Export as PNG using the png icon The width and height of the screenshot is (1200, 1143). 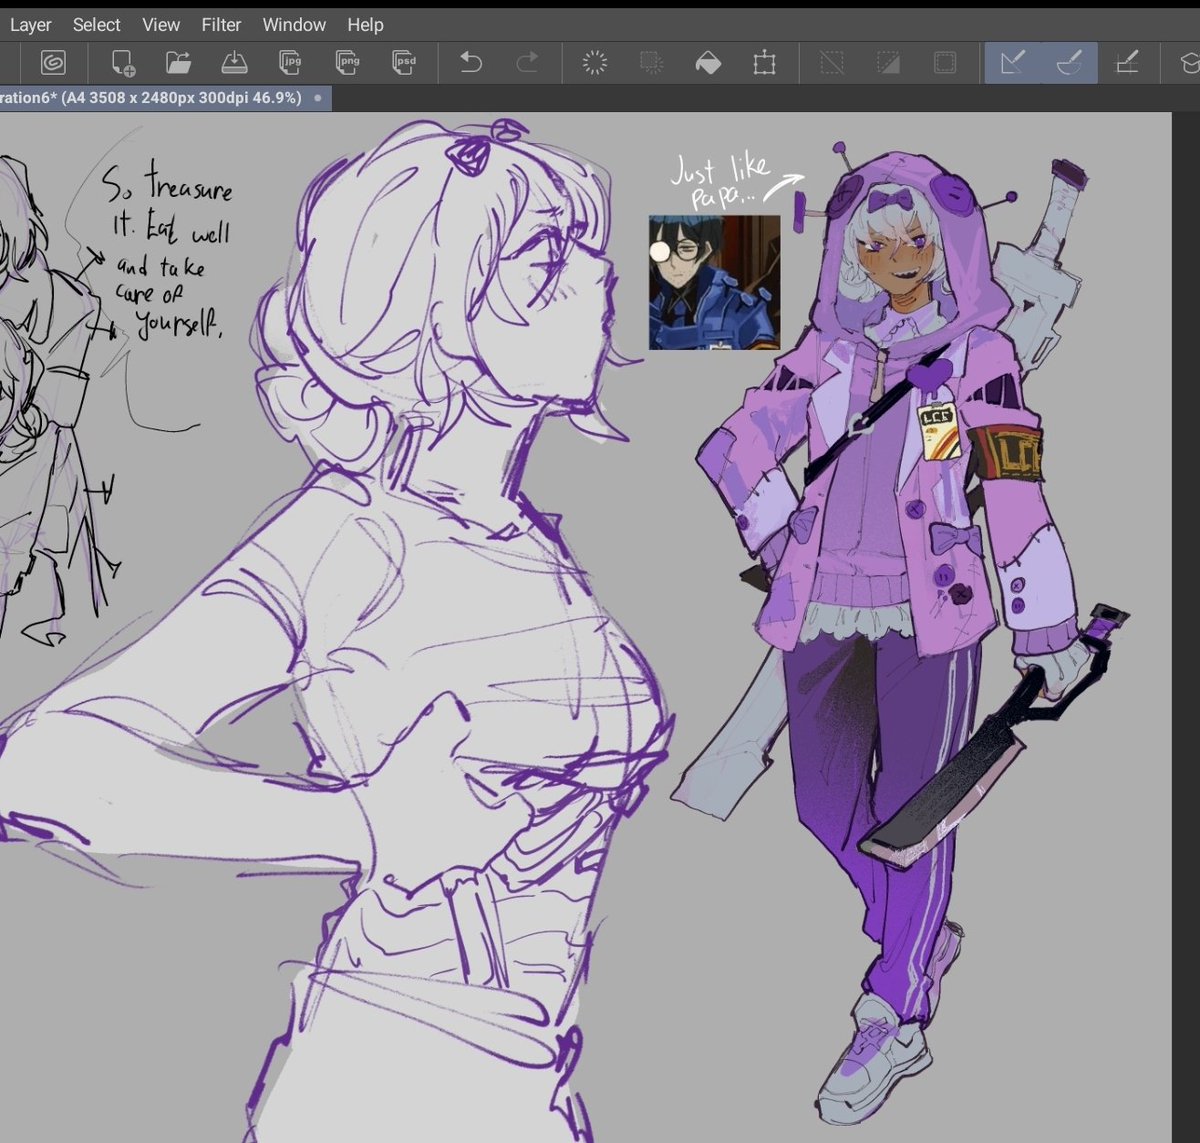[348, 63]
